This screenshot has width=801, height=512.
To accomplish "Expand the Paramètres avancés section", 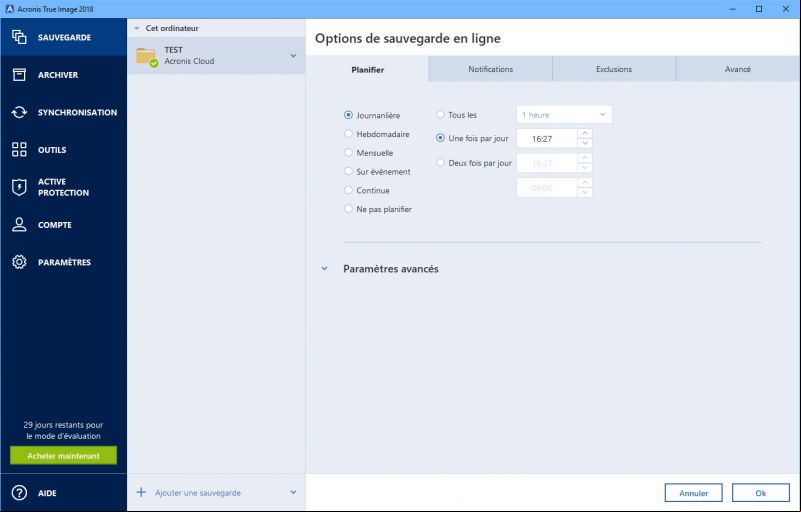I will pyautogui.click(x=324, y=268).
